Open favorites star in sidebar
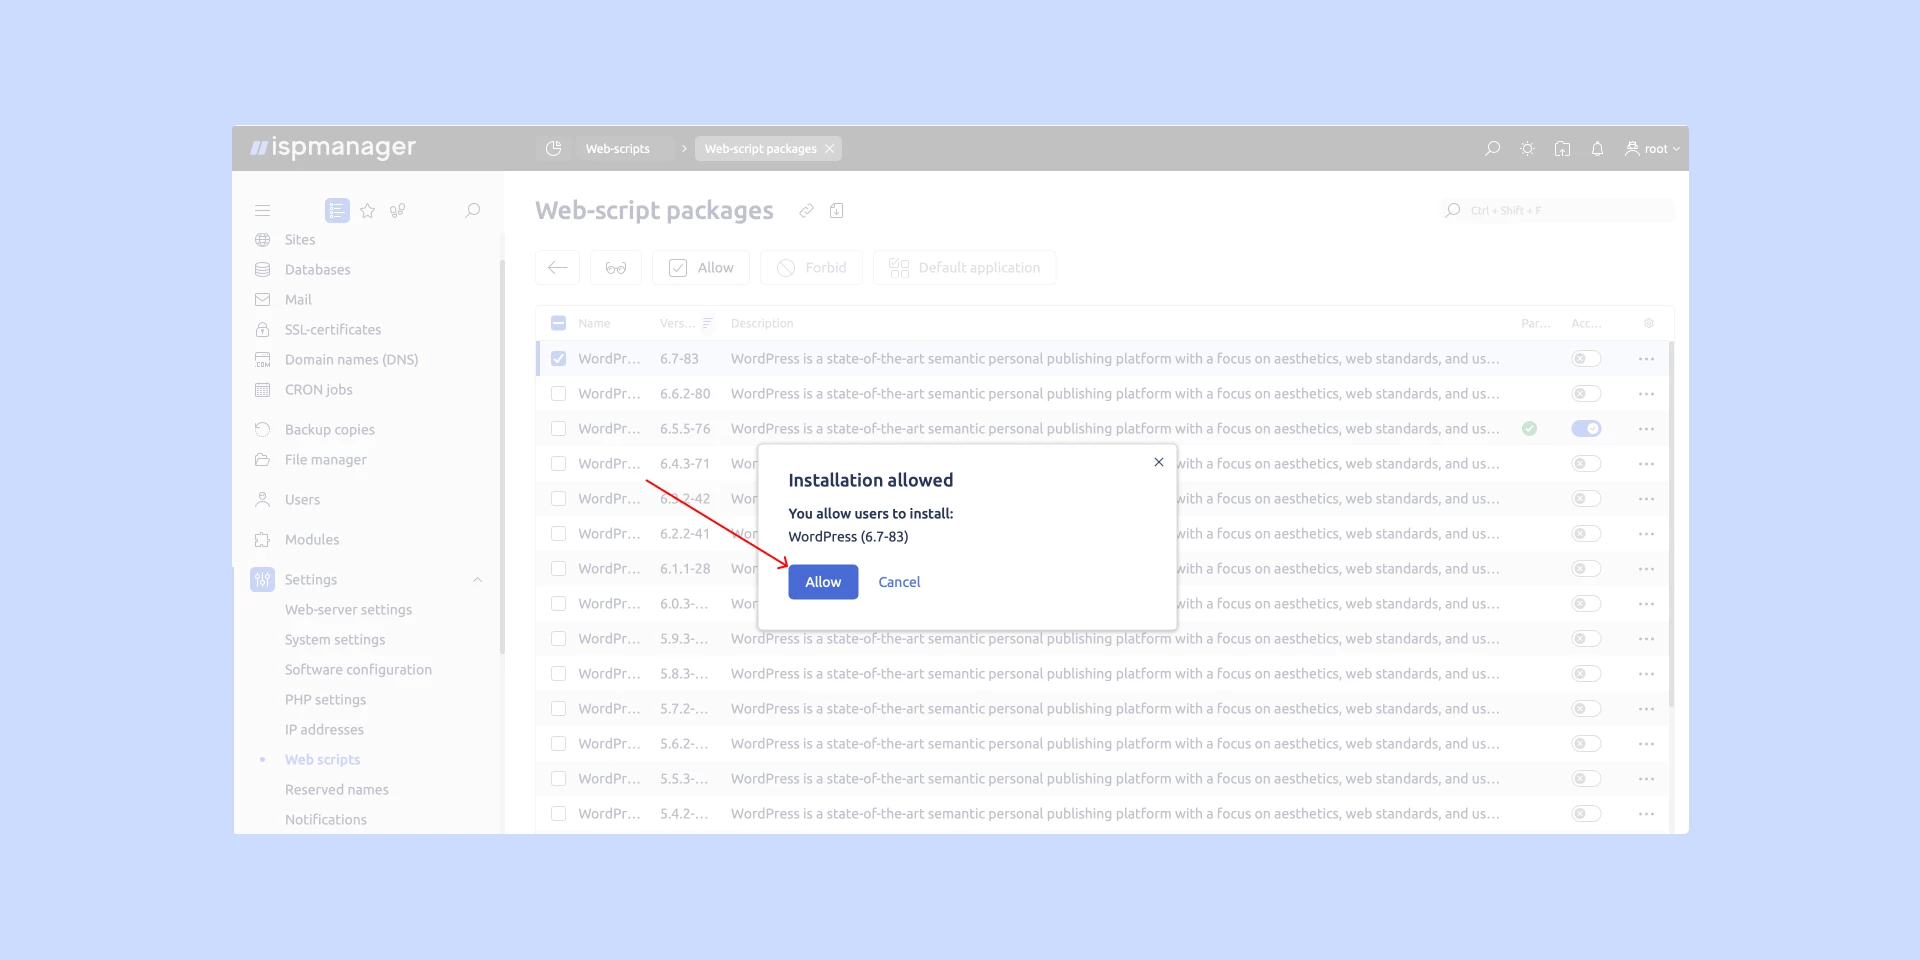 coord(368,211)
